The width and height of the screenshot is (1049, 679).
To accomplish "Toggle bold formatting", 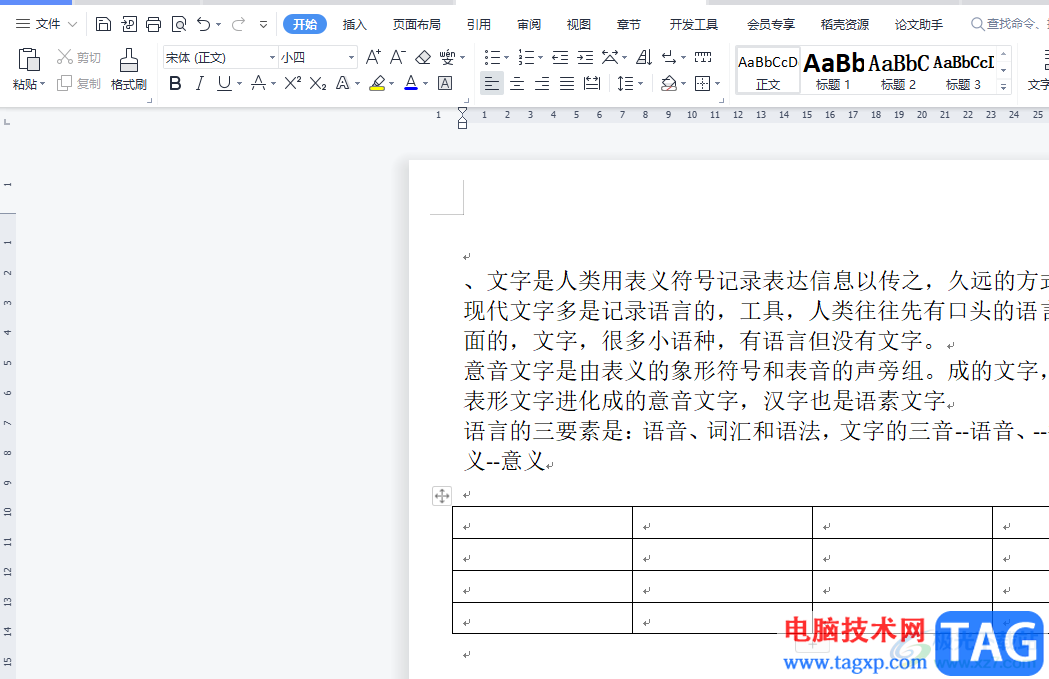I will pyautogui.click(x=175, y=84).
